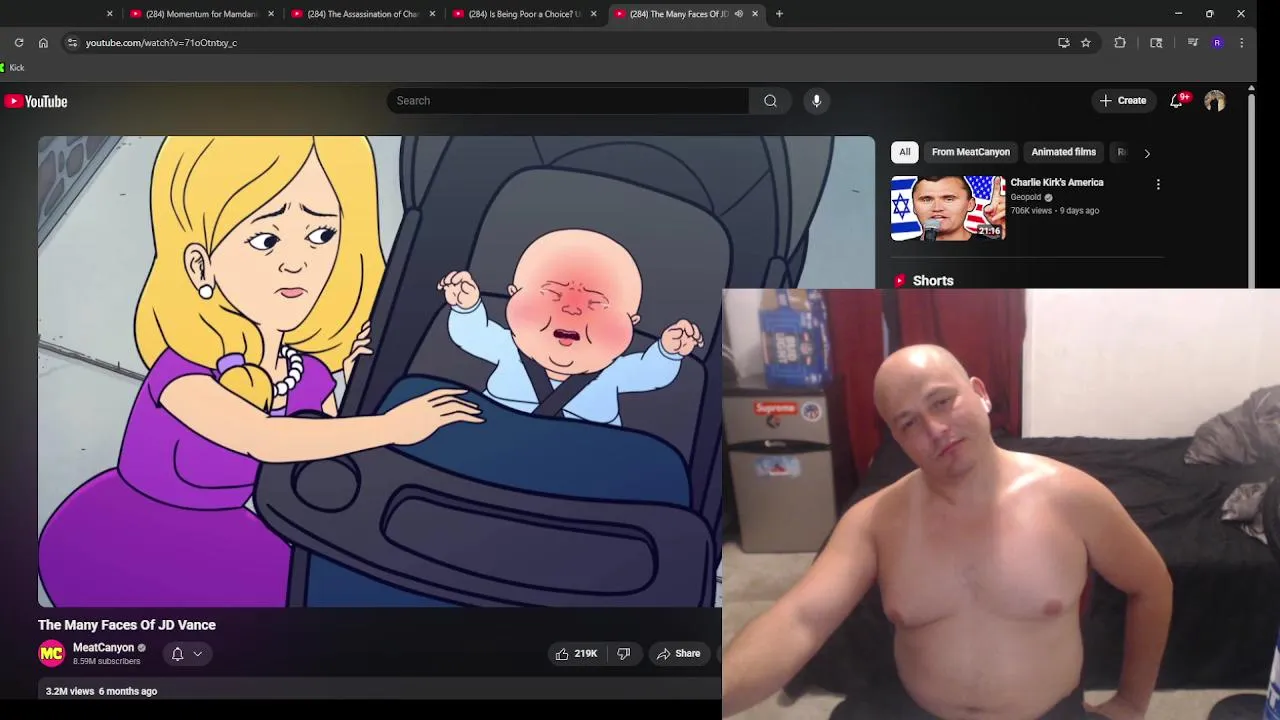The width and height of the screenshot is (1280, 720).
Task: Open the YouTube account avatar menu
Action: (1215, 101)
